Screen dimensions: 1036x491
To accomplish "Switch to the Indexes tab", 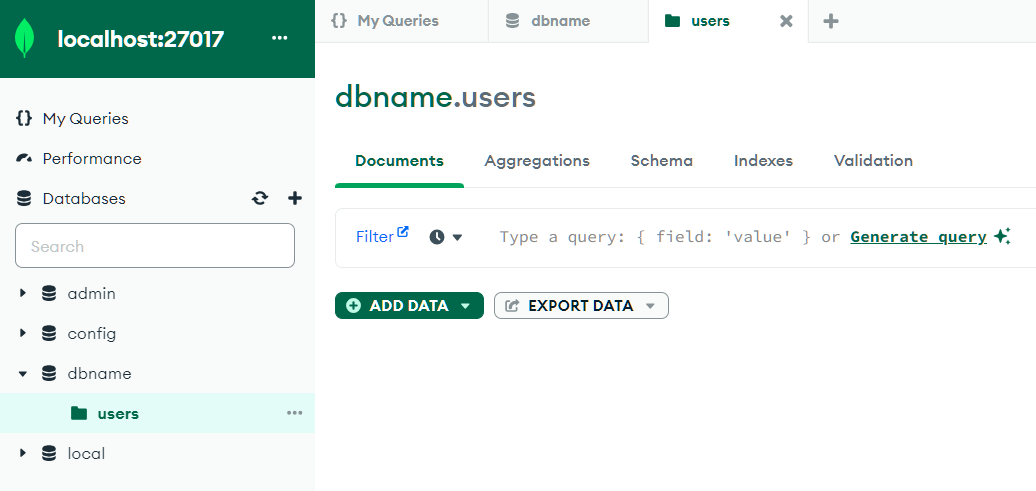I will [763, 161].
